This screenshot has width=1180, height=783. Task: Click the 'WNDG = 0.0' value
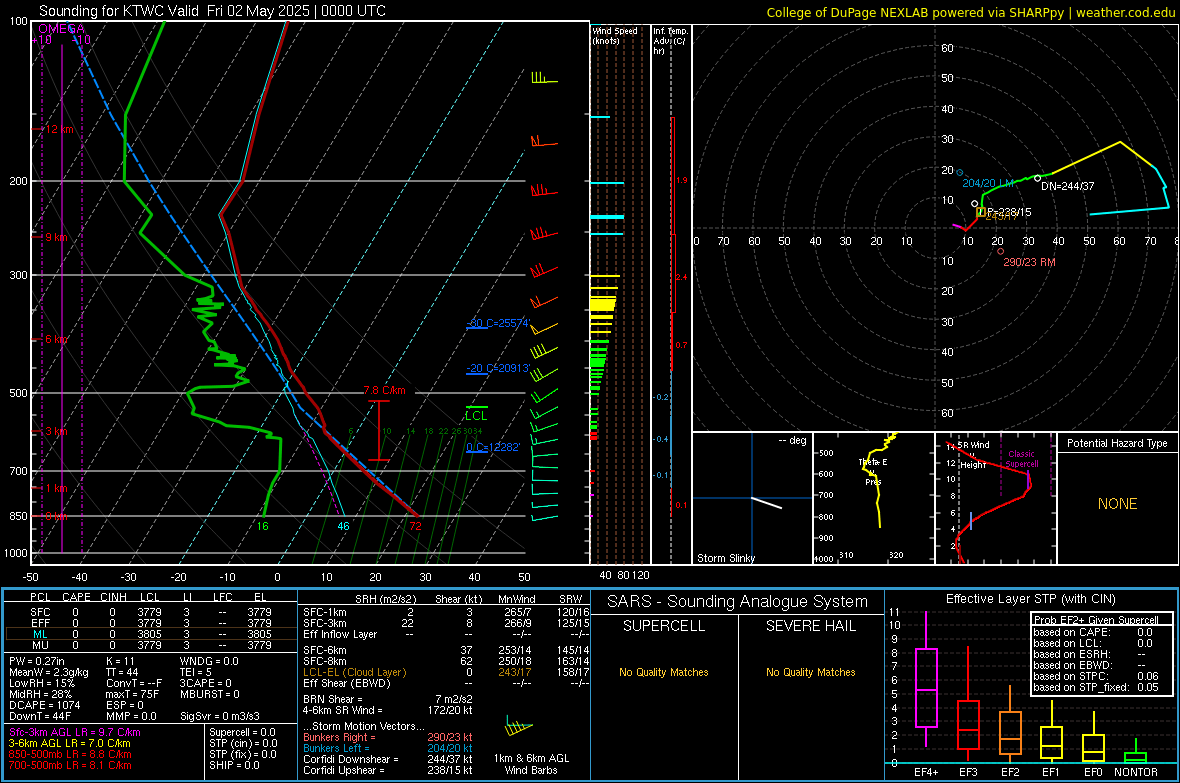tap(209, 661)
